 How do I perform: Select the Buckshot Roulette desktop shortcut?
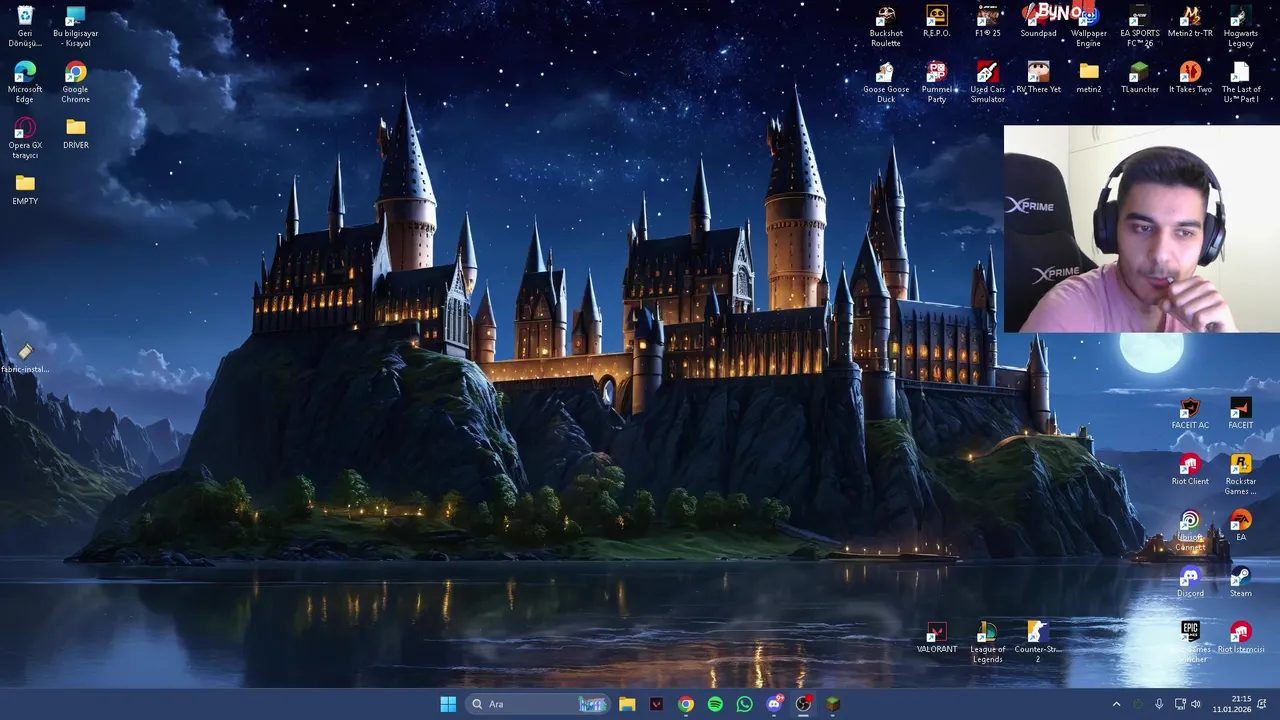[886, 26]
